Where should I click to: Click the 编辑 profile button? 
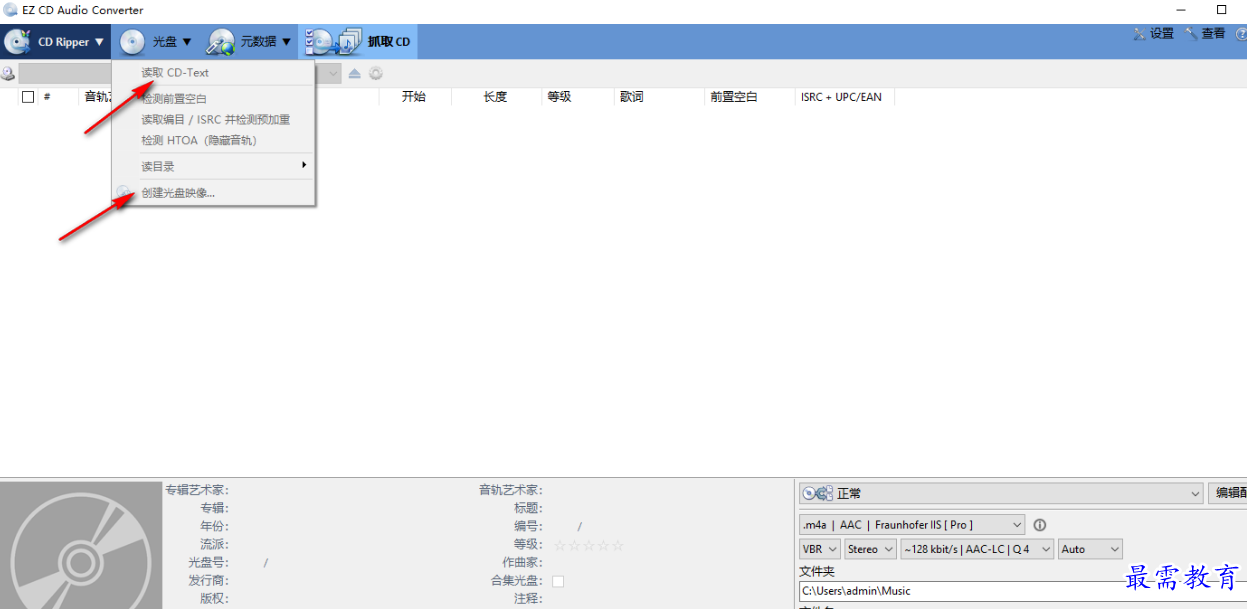point(1229,493)
